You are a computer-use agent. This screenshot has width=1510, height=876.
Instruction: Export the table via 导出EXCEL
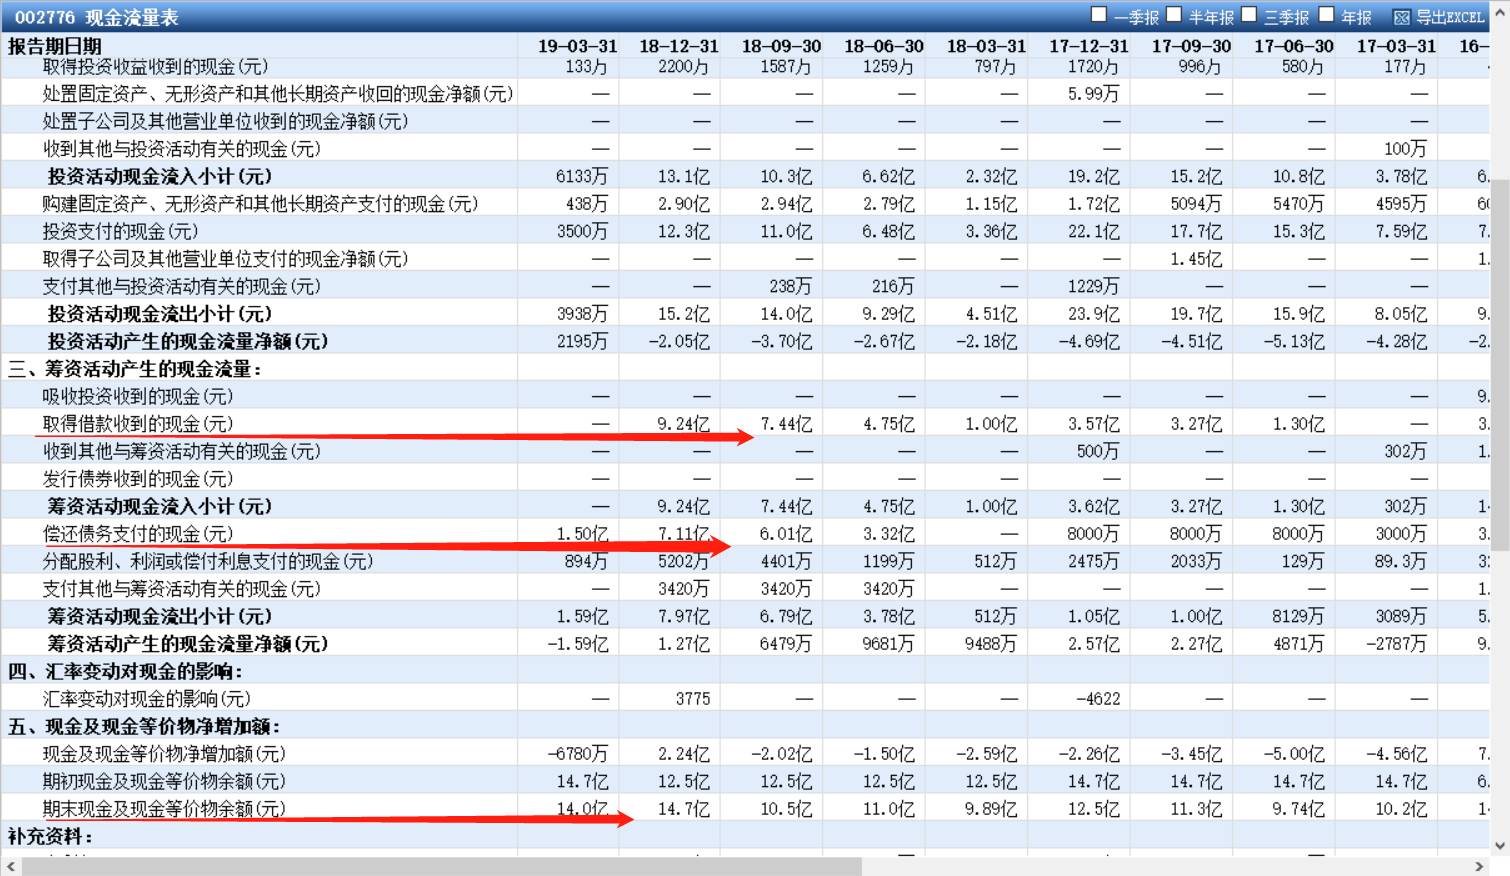pyautogui.click(x=1449, y=17)
